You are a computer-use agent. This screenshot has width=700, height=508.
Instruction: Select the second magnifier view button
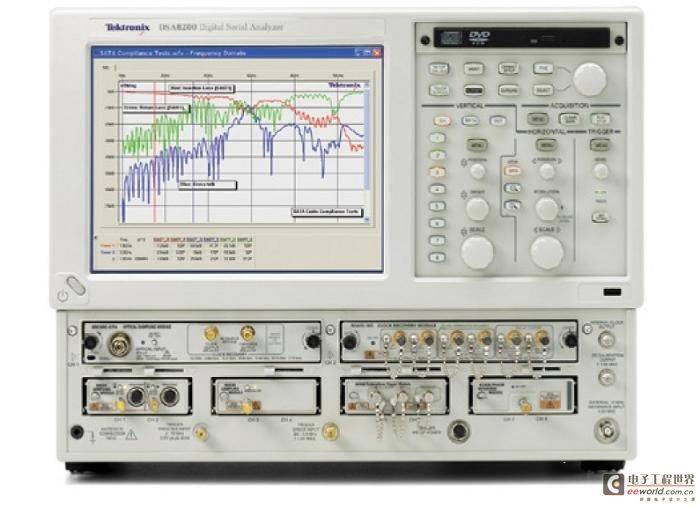click(x=512, y=206)
